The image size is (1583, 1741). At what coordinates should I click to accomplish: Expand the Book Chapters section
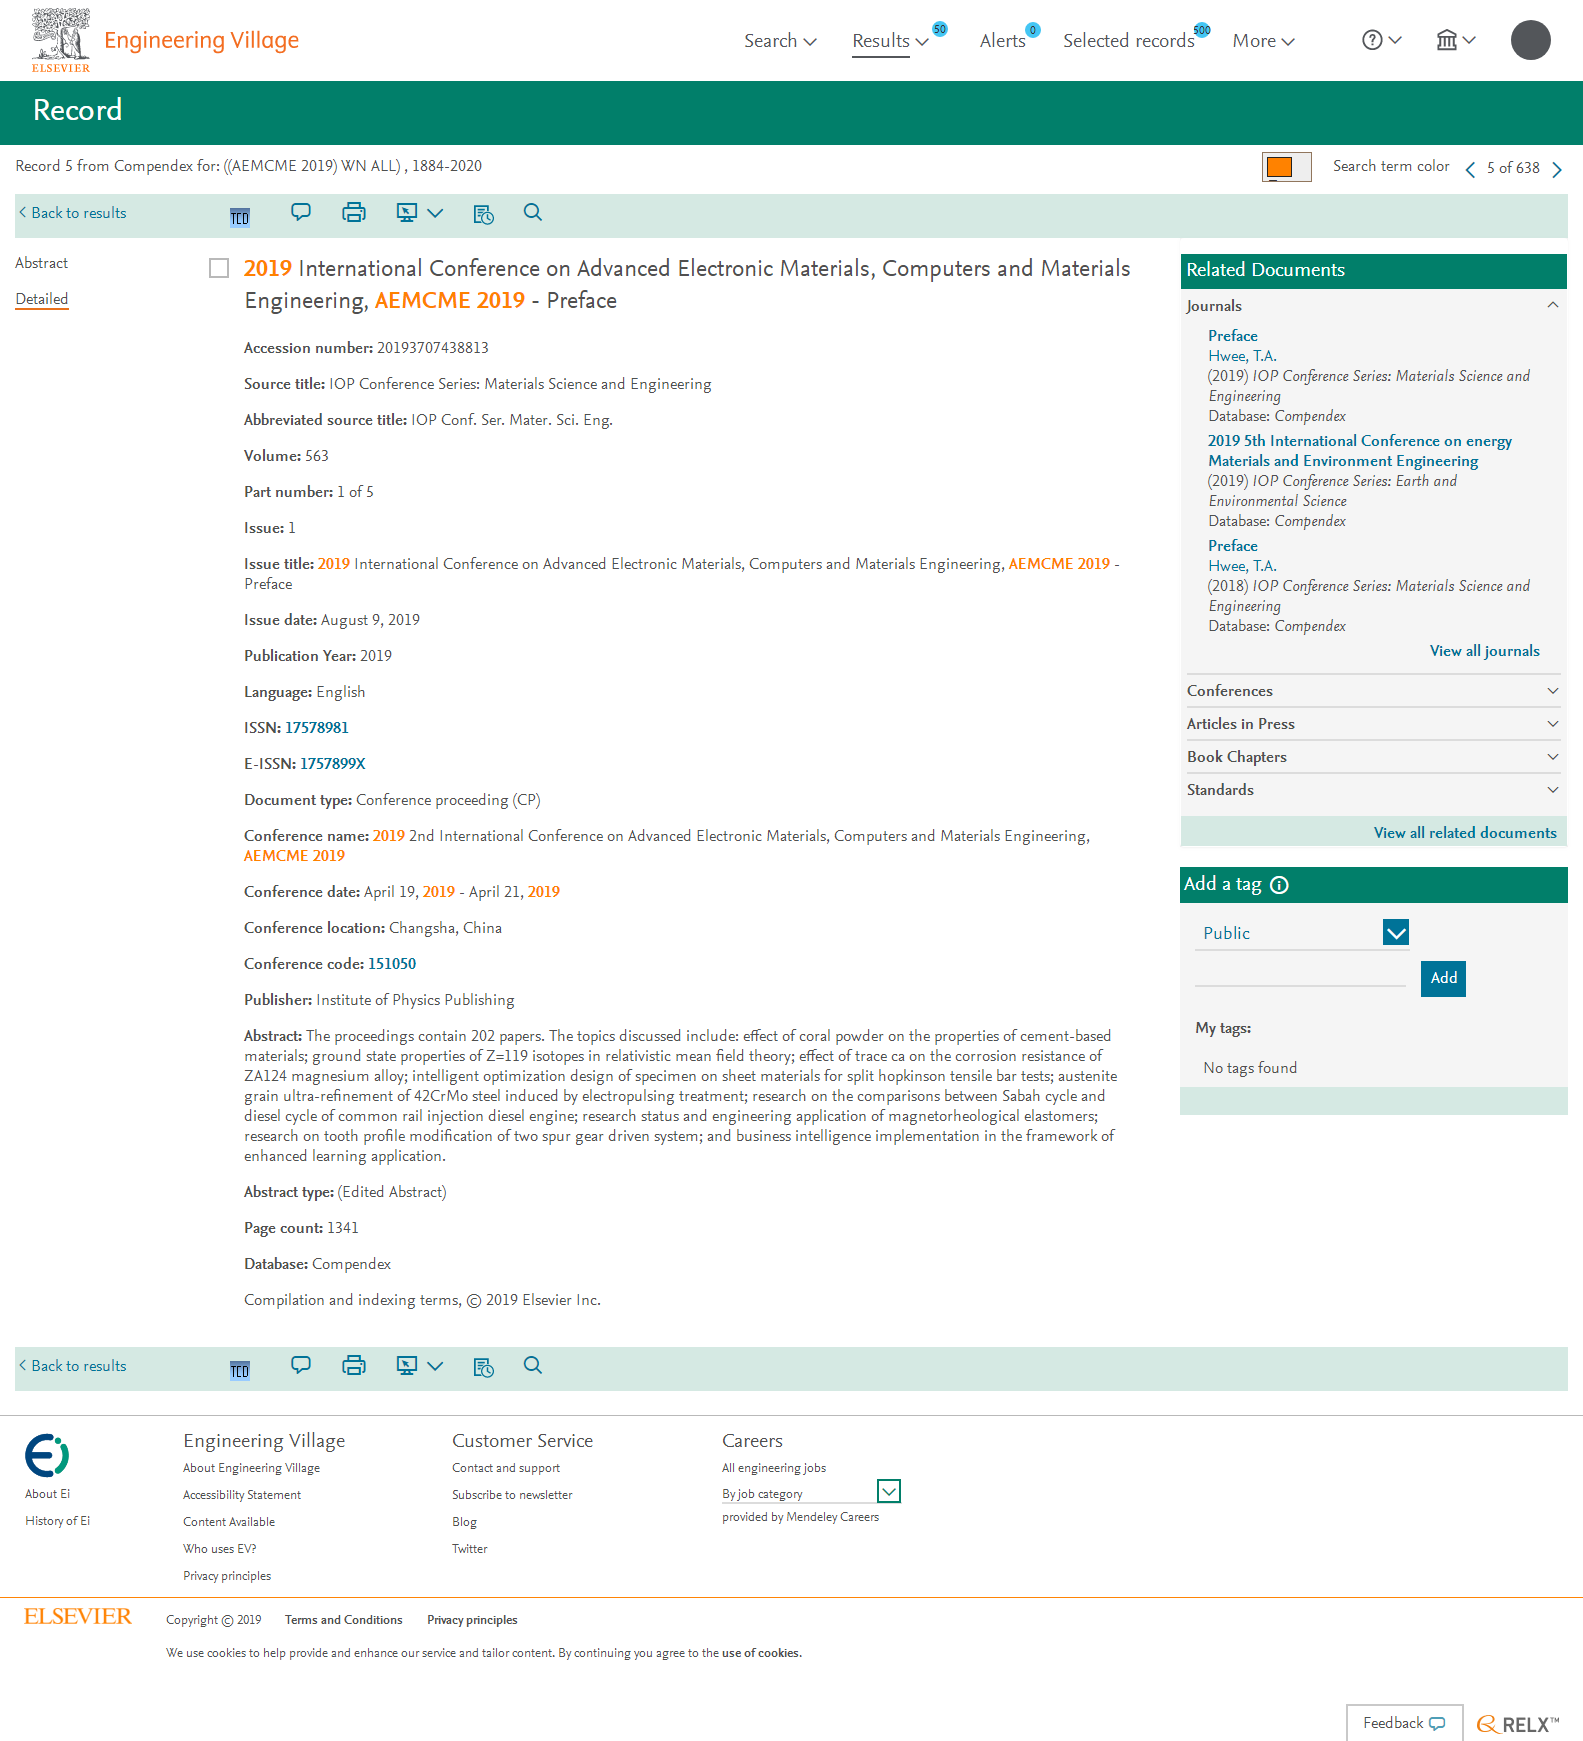coord(1373,757)
